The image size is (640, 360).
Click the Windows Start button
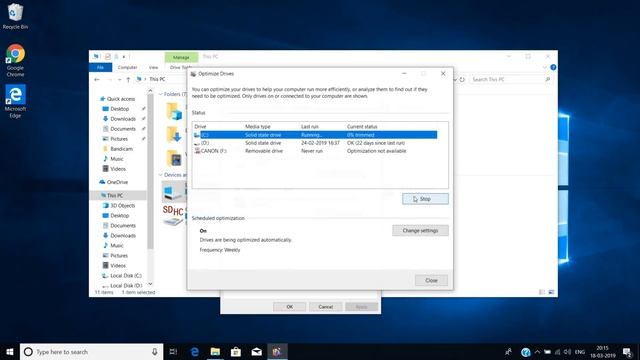tap(9, 351)
